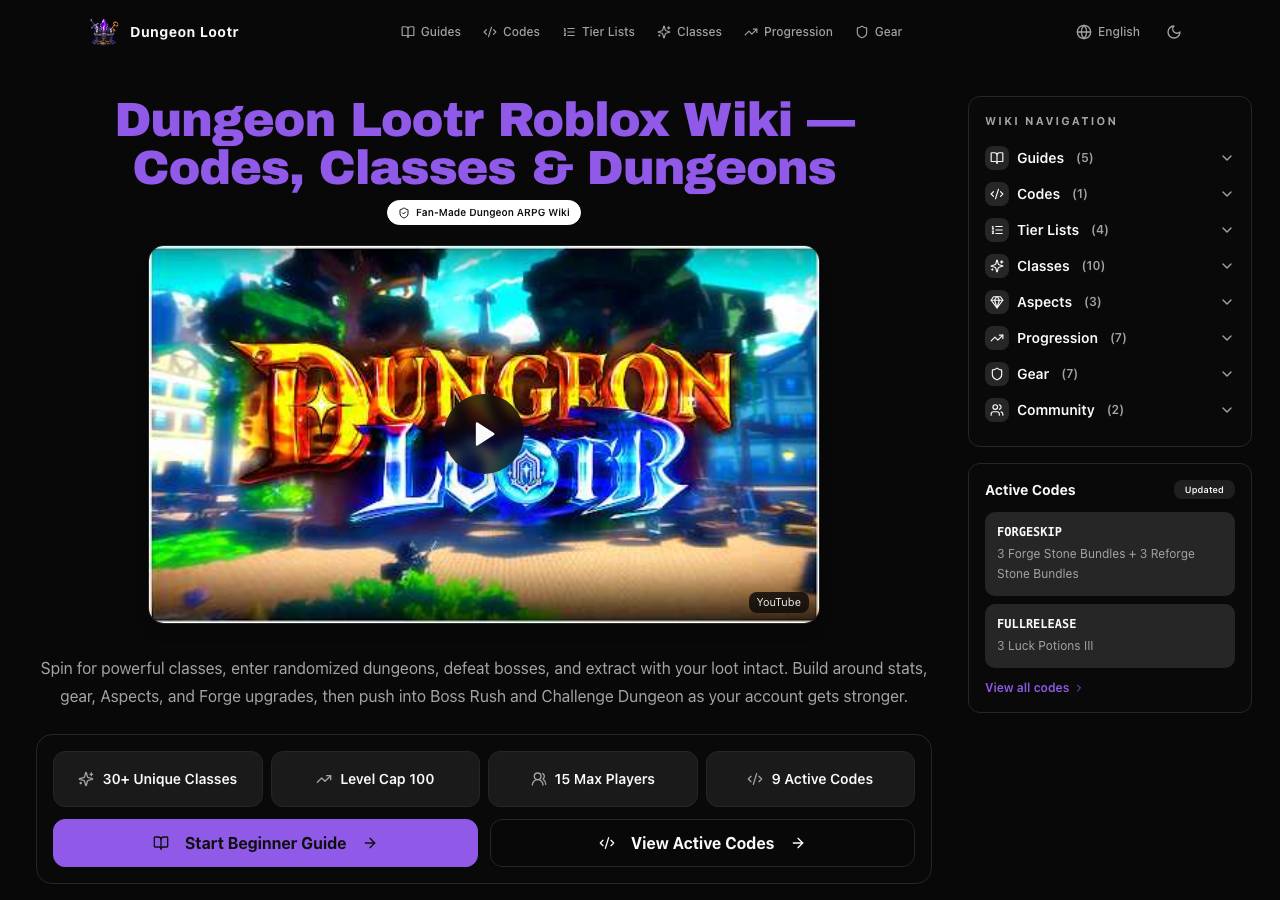Click the 9 Active Codes stat card
The image size is (1280, 900).
pyautogui.click(x=810, y=779)
